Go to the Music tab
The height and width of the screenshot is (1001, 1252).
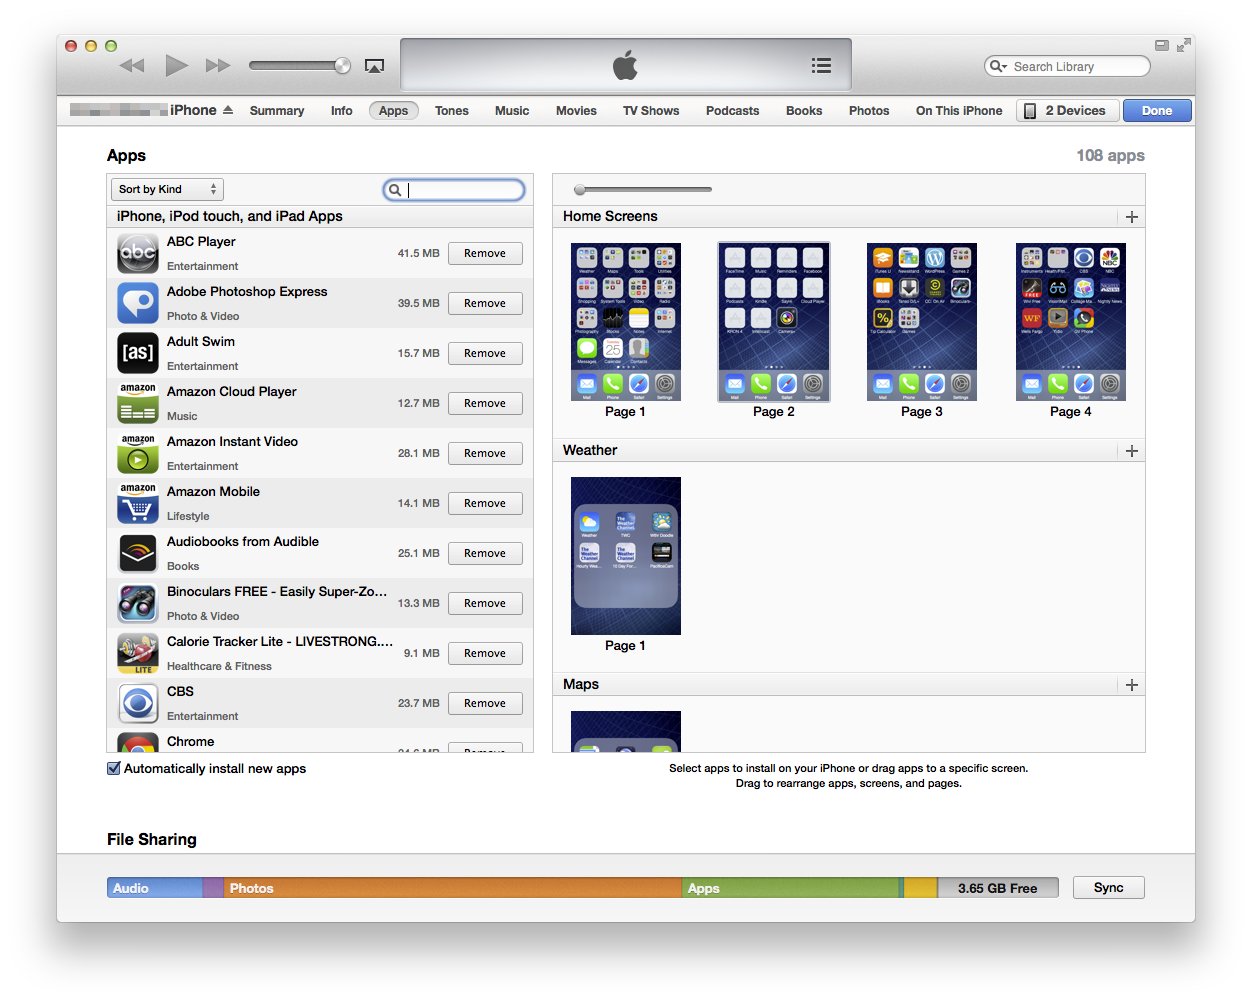[512, 111]
